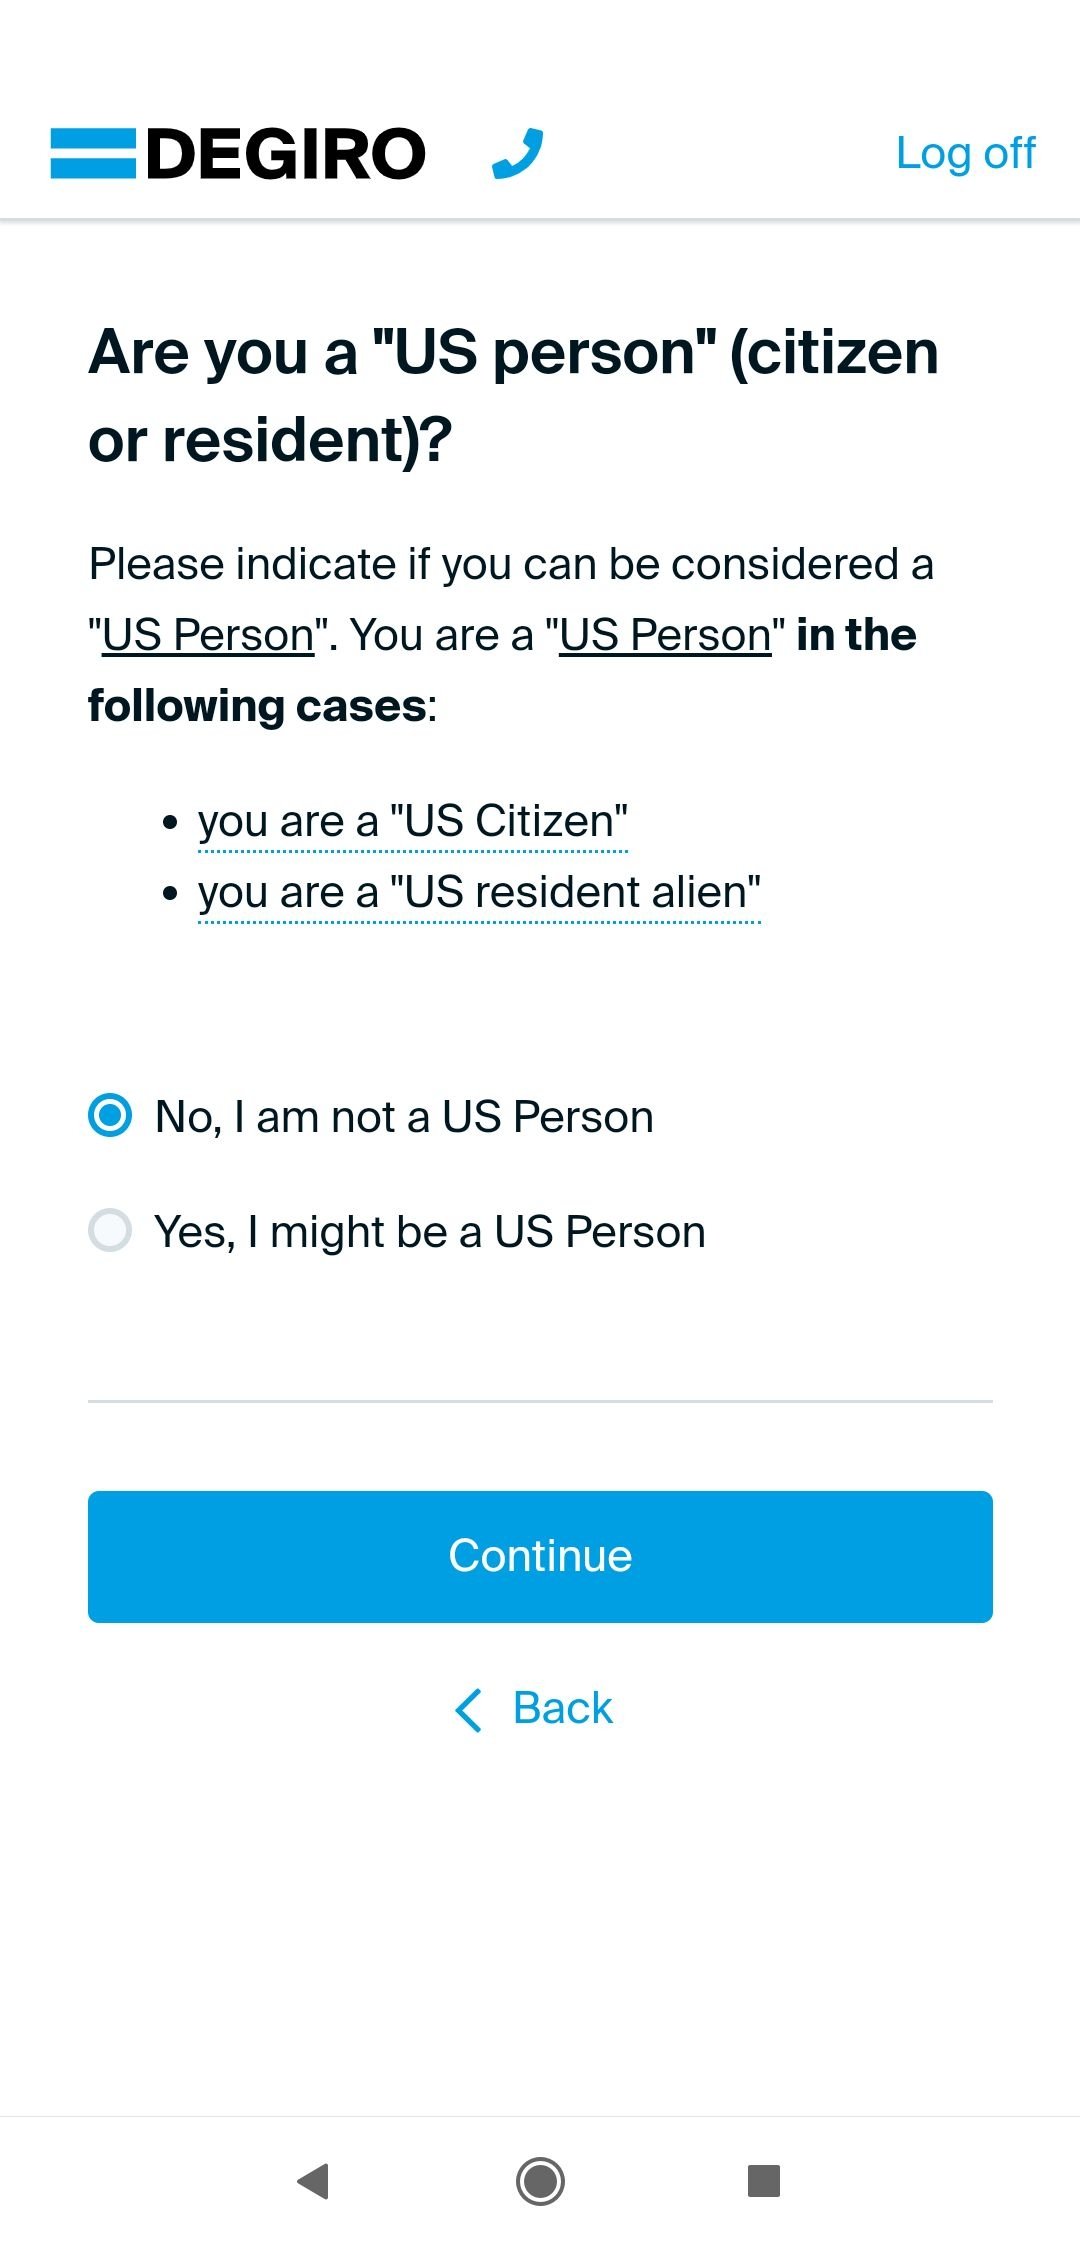The height and width of the screenshot is (2246, 1080).
Task: Click the "US person" question heading
Action: point(513,396)
